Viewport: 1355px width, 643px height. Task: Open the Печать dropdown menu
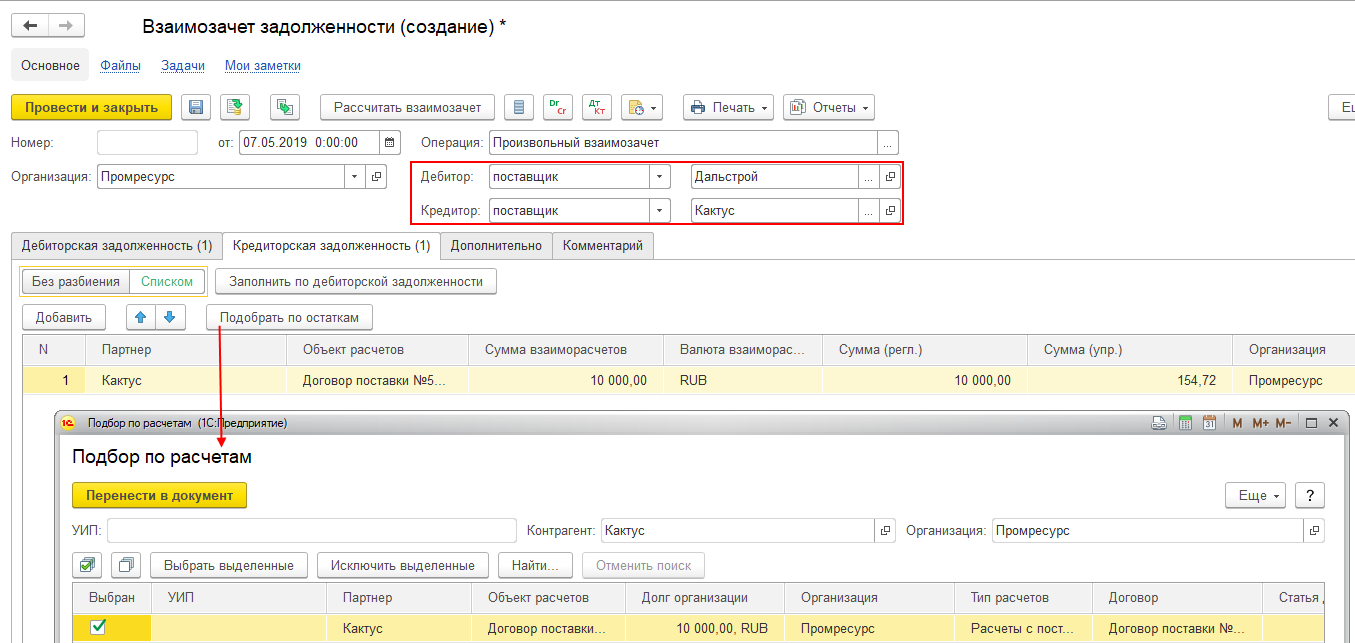point(729,107)
